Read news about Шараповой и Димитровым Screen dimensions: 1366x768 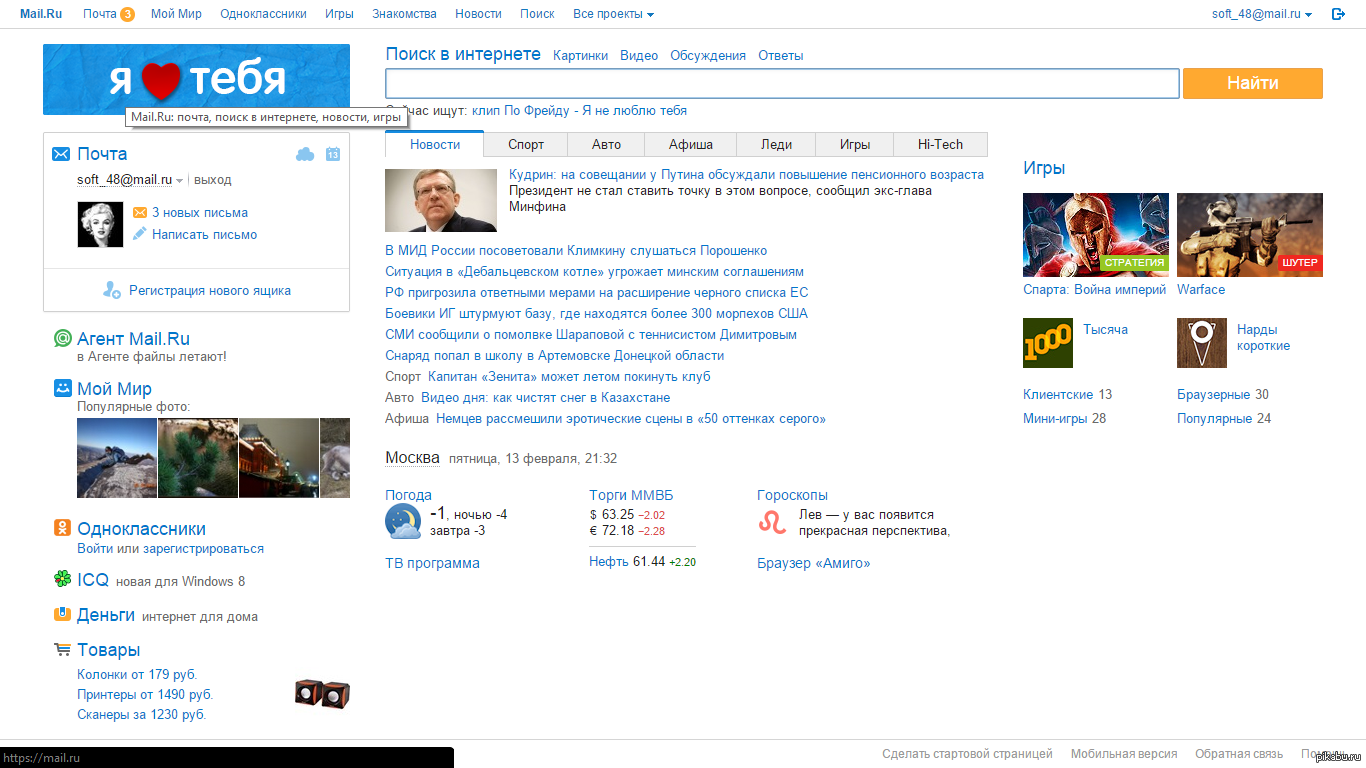tap(591, 334)
